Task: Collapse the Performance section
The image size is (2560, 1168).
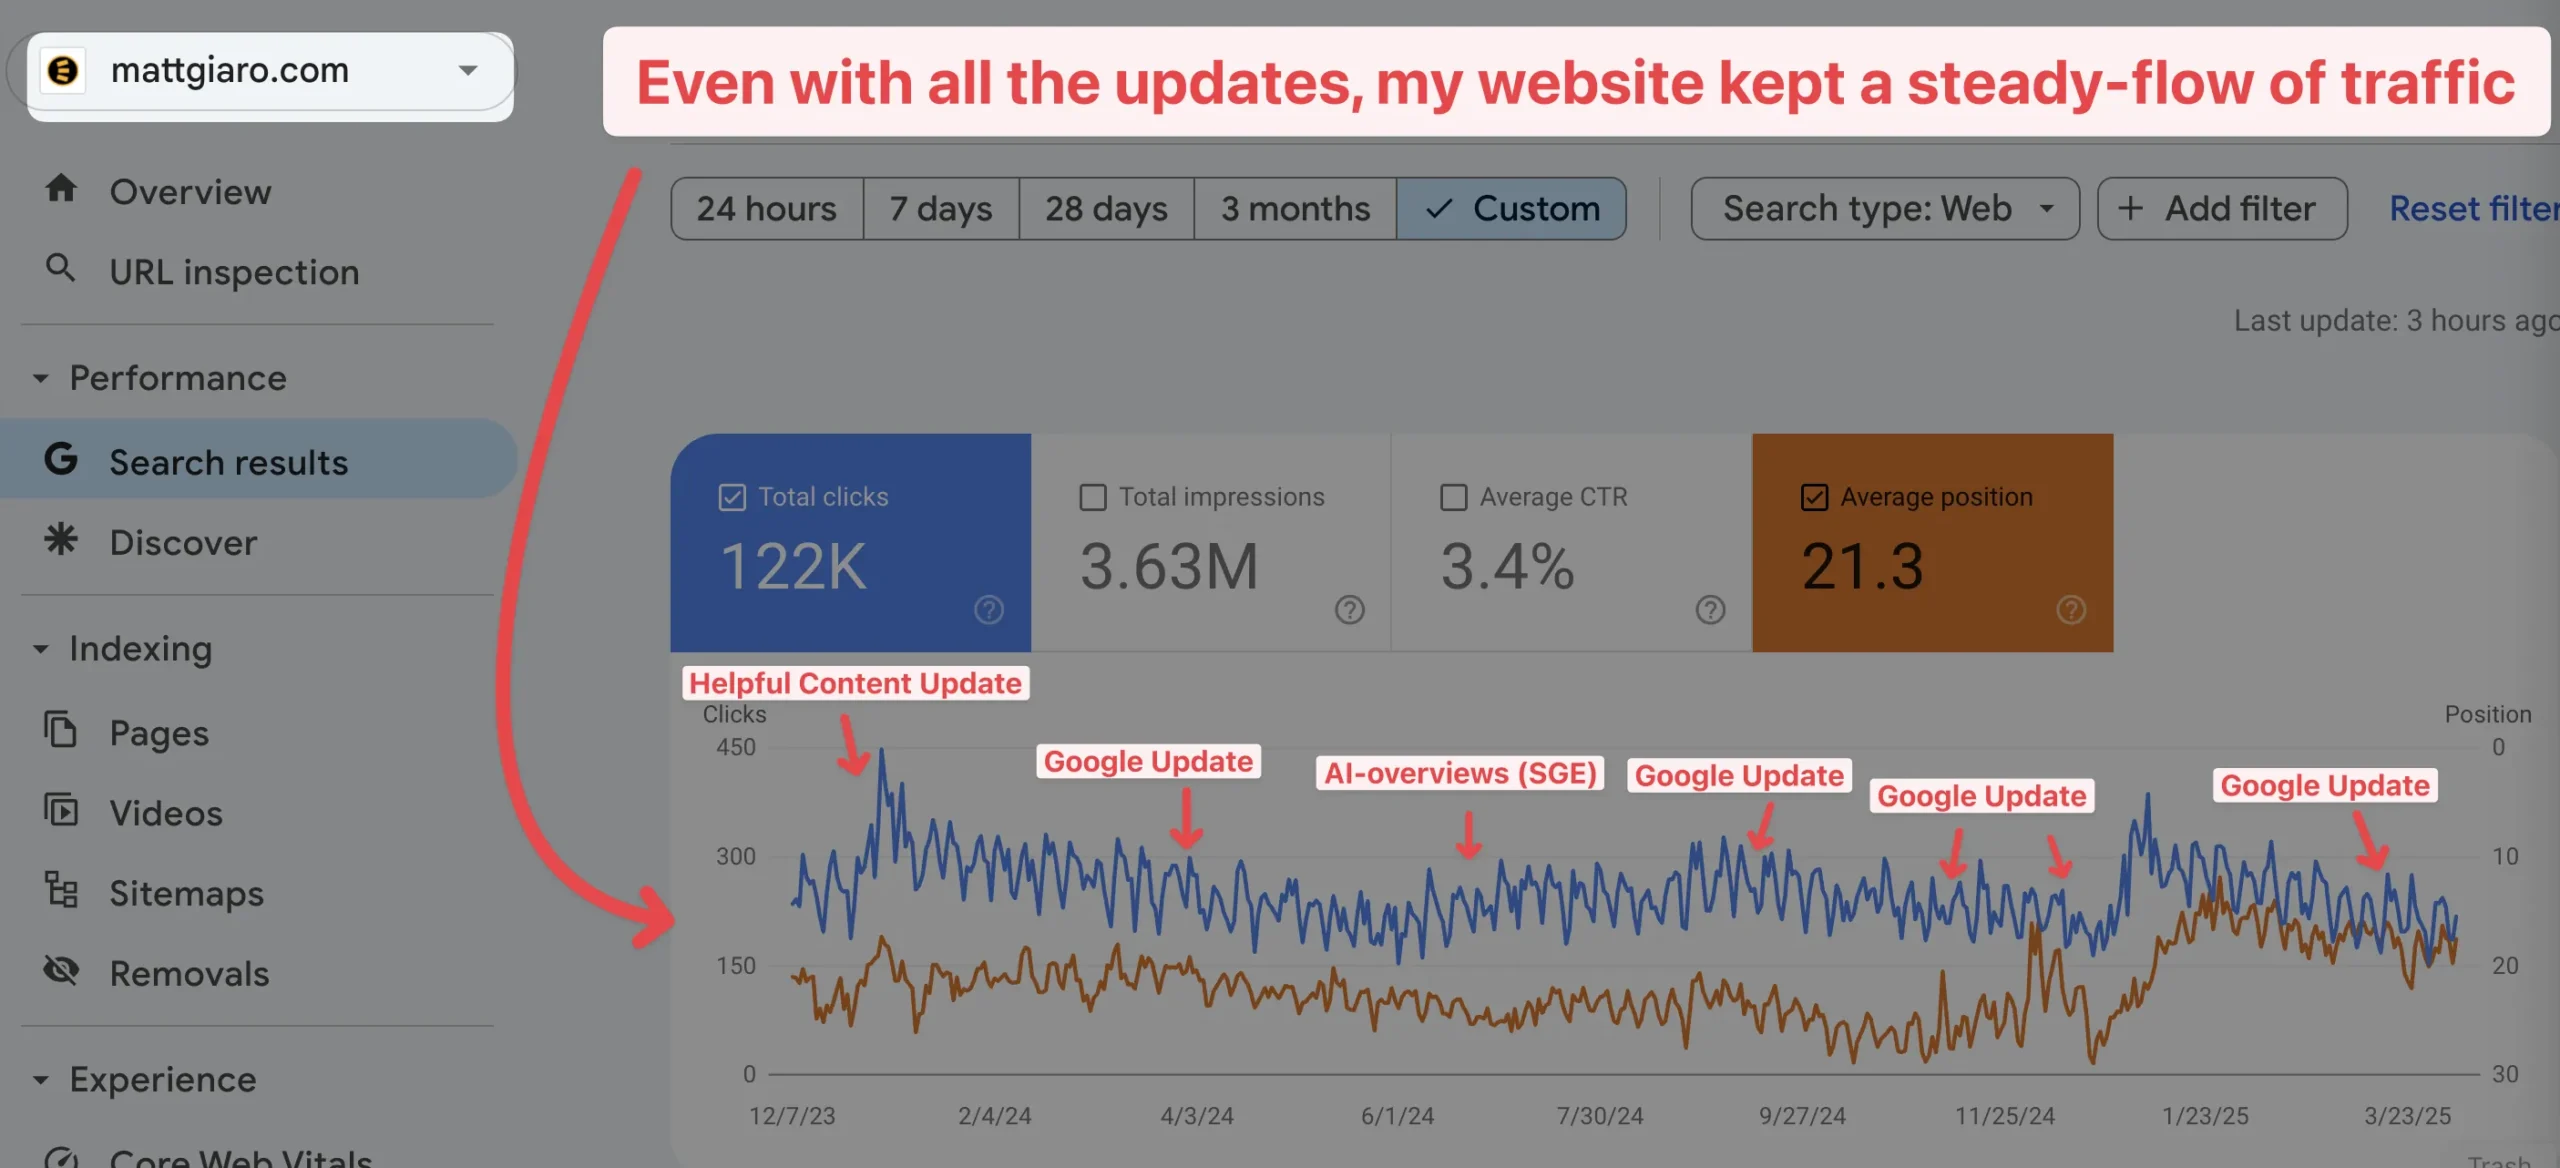Action: tap(41, 379)
